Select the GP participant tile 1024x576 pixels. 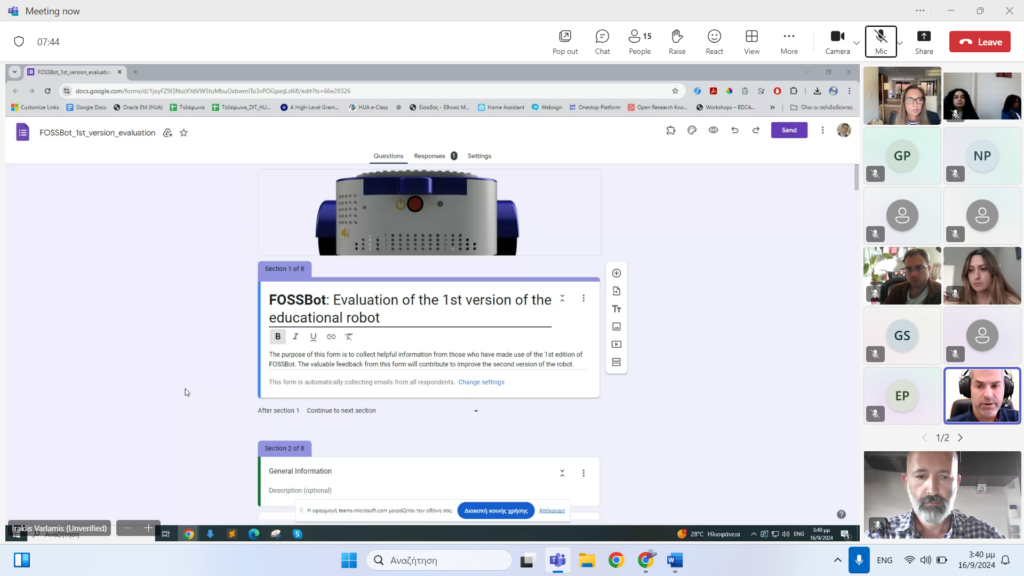pos(902,155)
